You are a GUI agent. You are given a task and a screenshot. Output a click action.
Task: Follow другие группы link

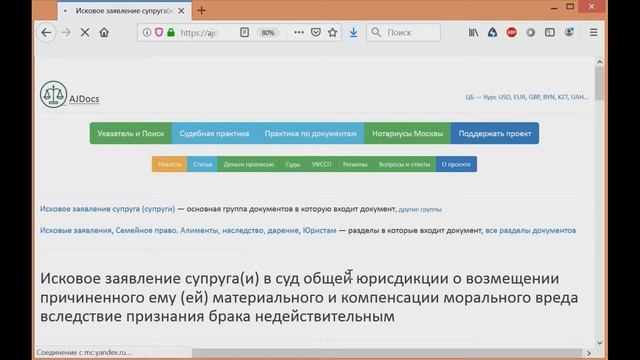(x=420, y=209)
